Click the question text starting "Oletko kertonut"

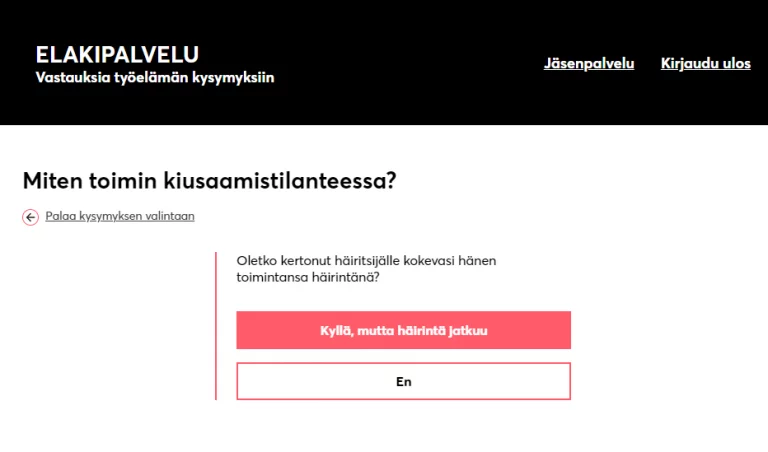(x=366, y=261)
